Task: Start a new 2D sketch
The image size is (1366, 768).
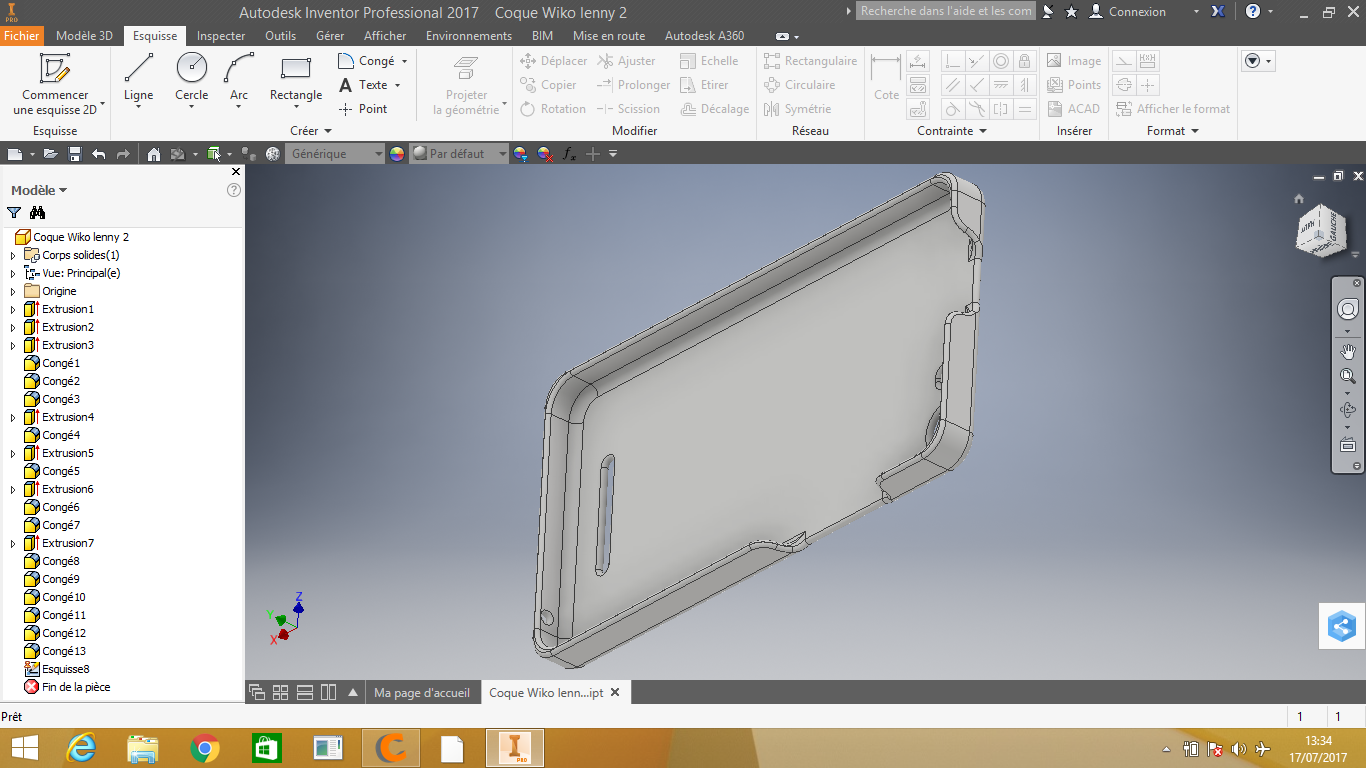Action: [55, 84]
